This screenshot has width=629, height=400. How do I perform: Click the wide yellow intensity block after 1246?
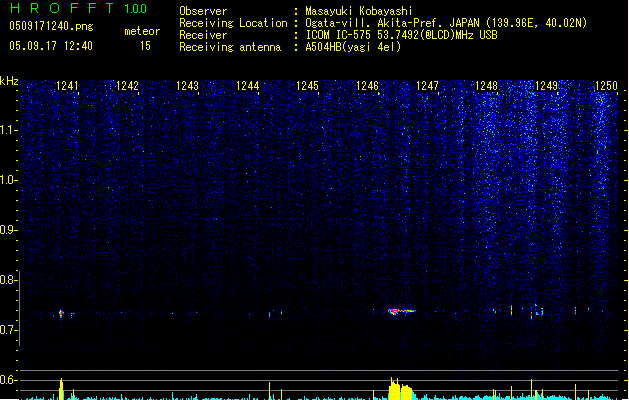pyautogui.click(x=400, y=391)
